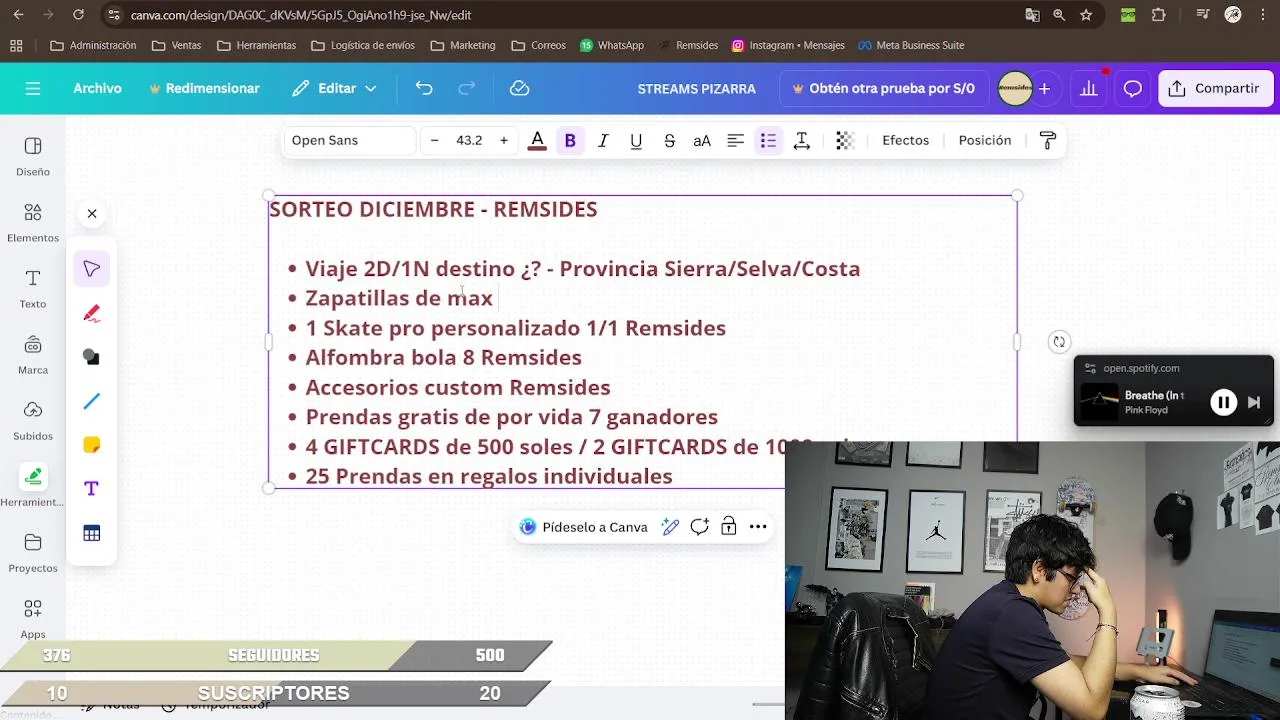Image resolution: width=1280 pixels, height=720 pixels.
Task: Click the Compartir button
Action: pos(1215,88)
